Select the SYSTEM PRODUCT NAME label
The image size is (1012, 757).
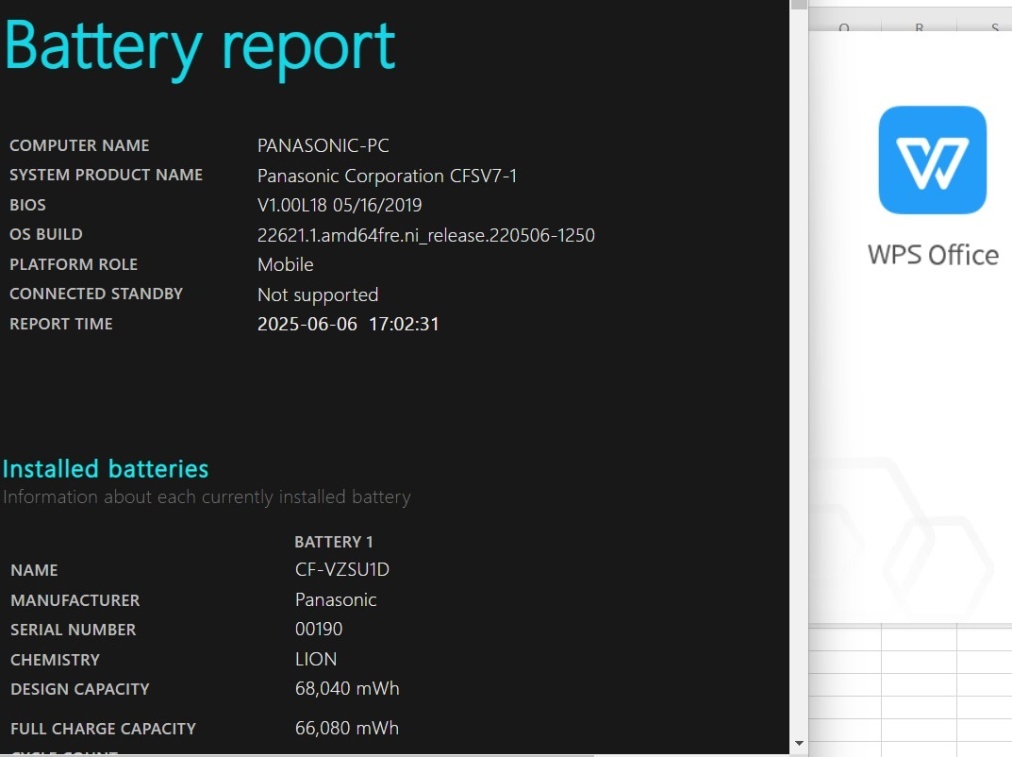click(106, 175)
